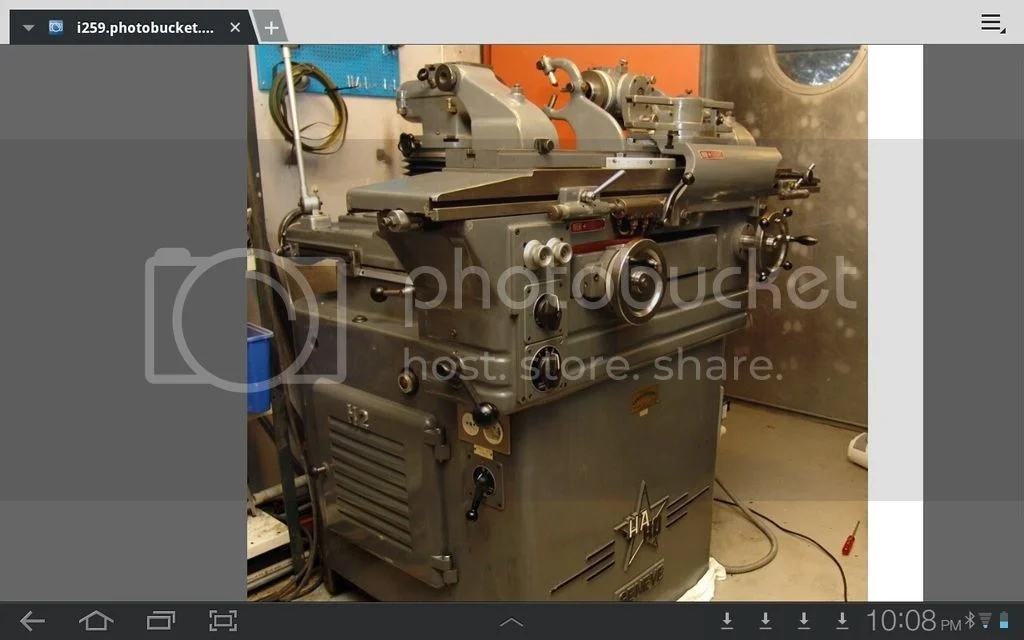The height and width of the screenshot is (640, 1024).
Task: Tap the battery indicator icon
Action: 1004,621
